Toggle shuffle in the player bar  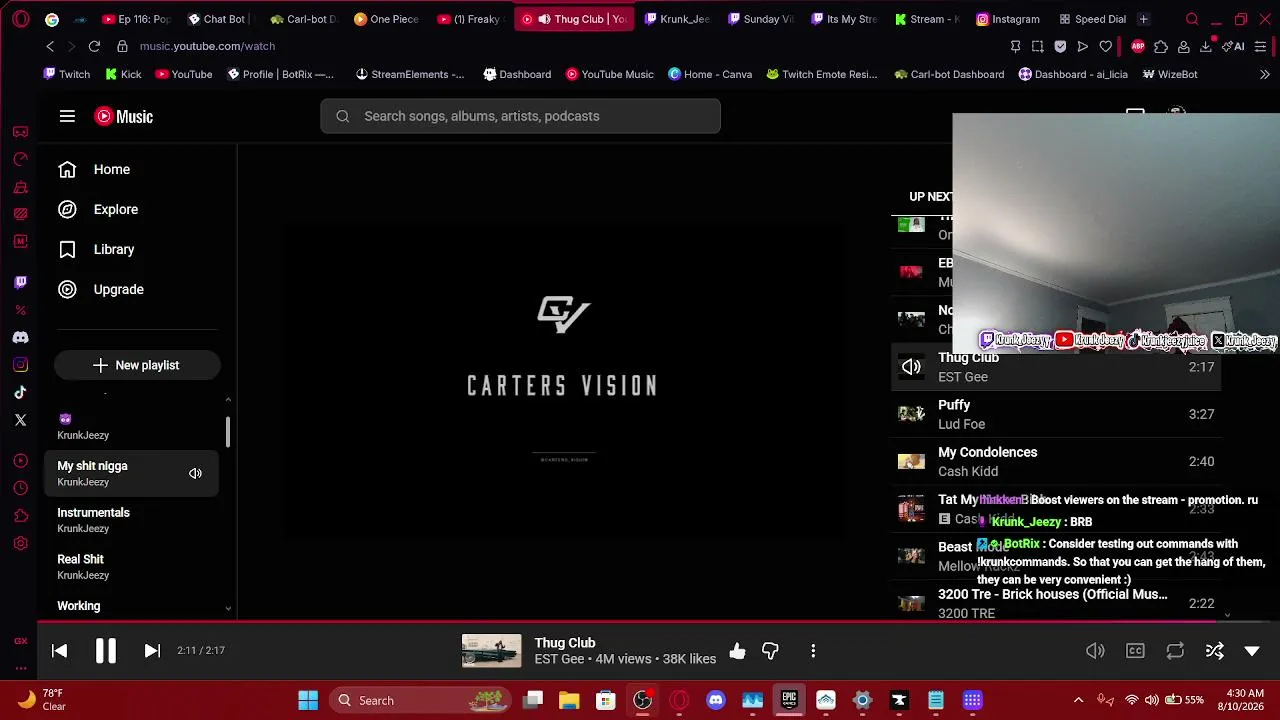pyautogui.click(x=1215, y=651)
